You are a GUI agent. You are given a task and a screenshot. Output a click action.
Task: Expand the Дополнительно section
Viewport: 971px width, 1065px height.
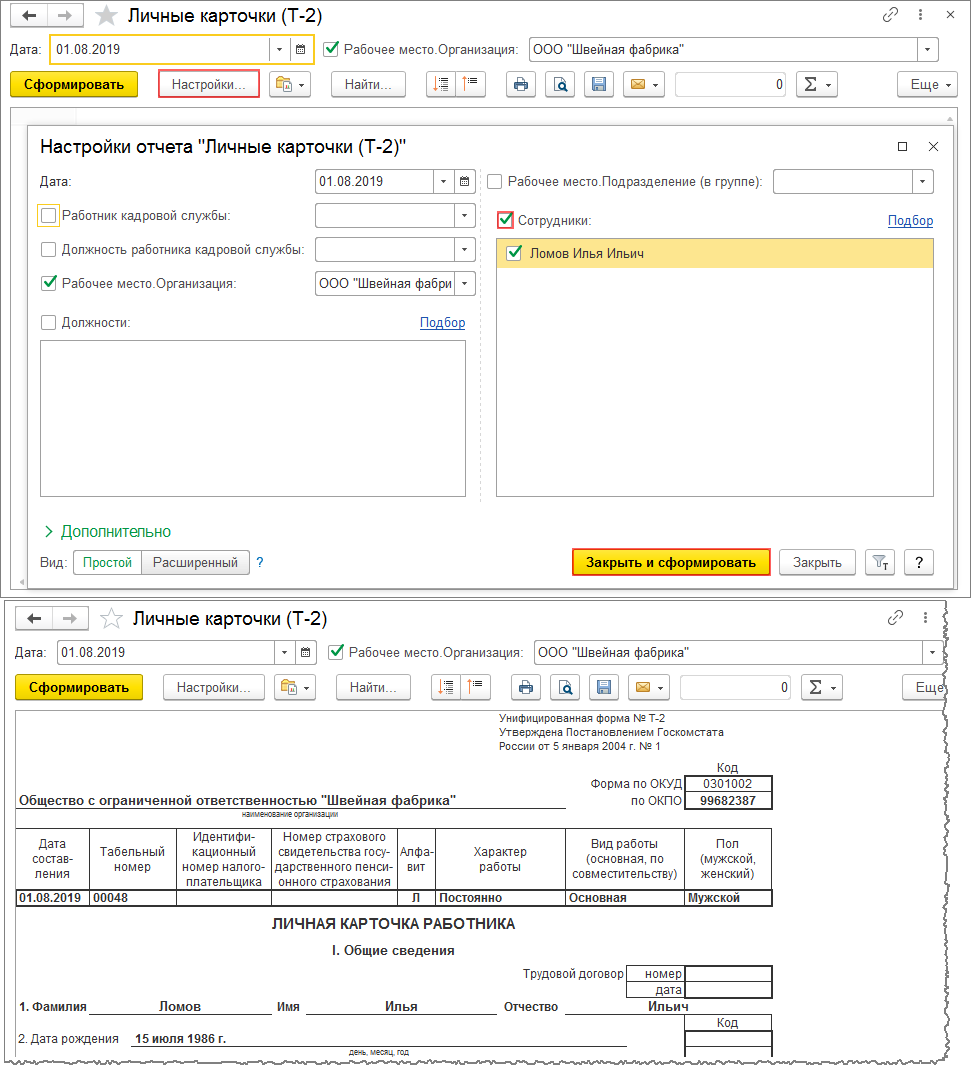108,531
